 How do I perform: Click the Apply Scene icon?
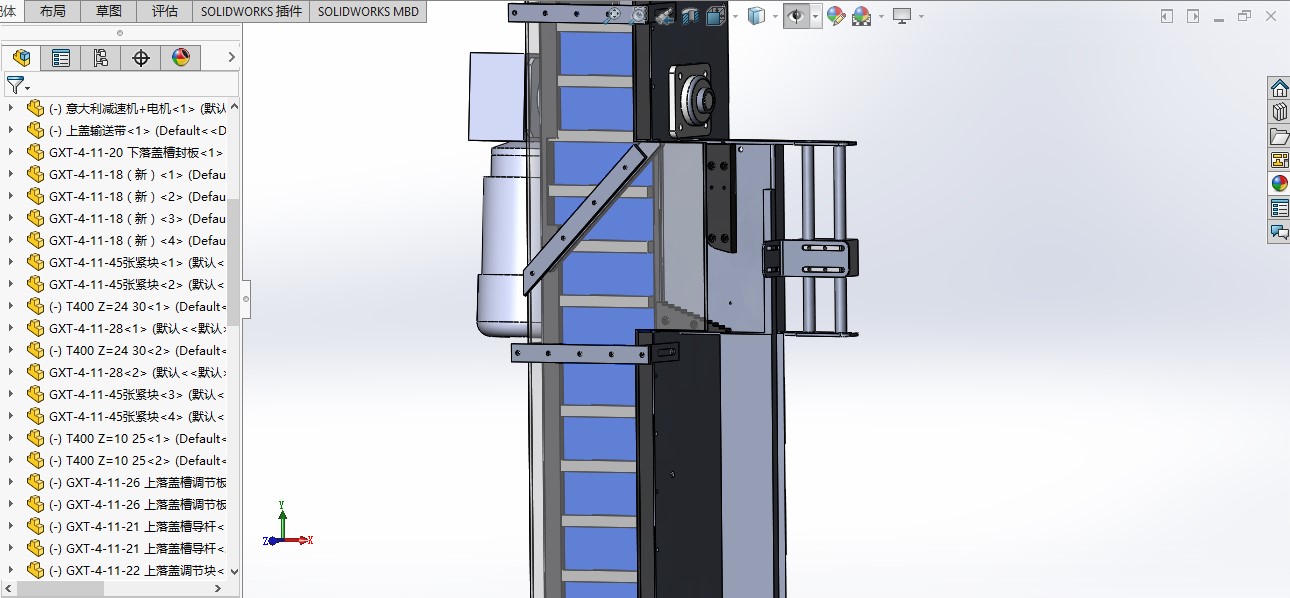click(x=861, y=16)
